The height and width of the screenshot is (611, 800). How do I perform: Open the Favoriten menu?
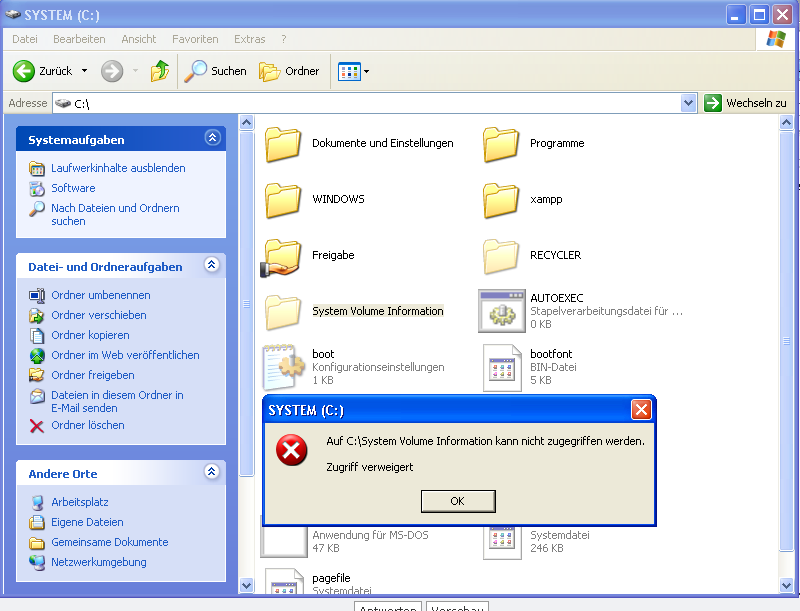tap(195, 39)
